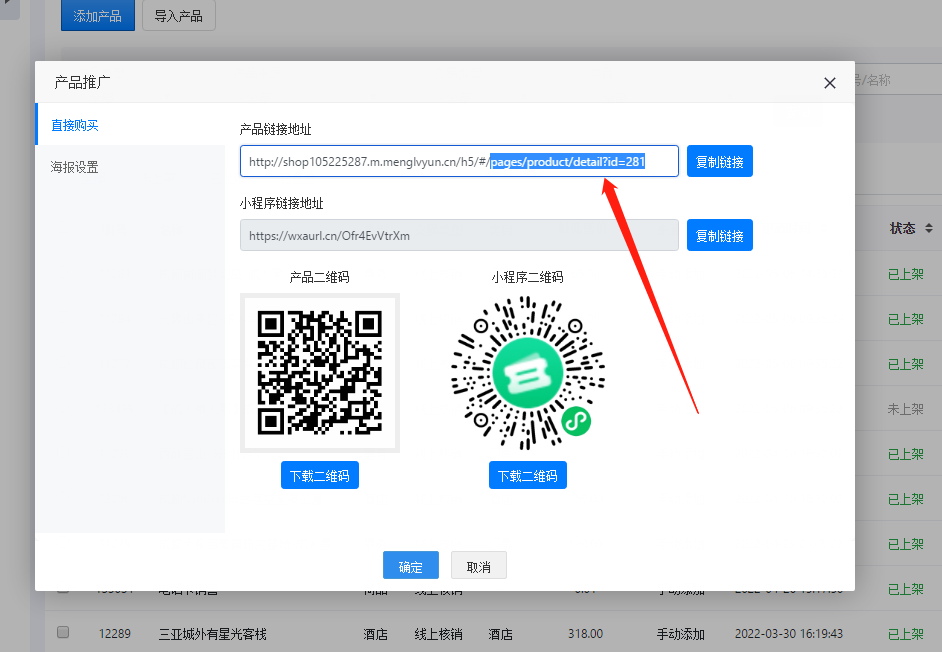
Task: Click 添加产品 in the background page
Action: tap(98, 16)
